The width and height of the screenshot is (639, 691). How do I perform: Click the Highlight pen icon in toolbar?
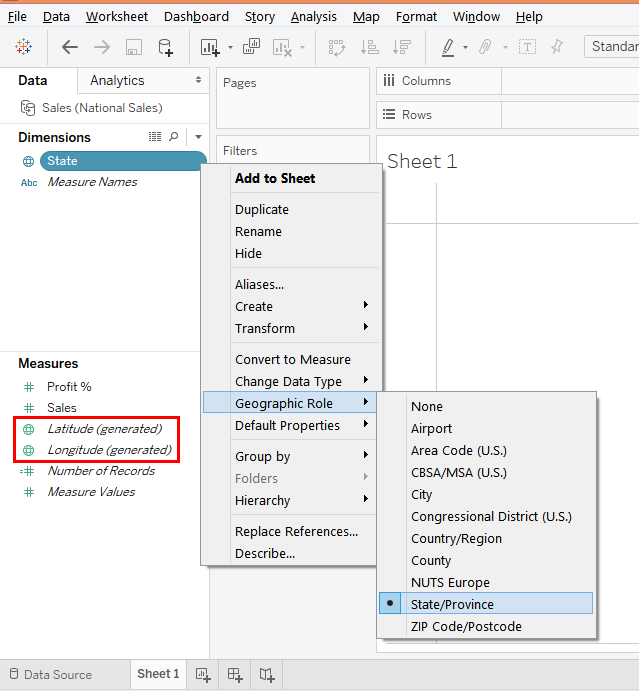click(x=448, y=47)
